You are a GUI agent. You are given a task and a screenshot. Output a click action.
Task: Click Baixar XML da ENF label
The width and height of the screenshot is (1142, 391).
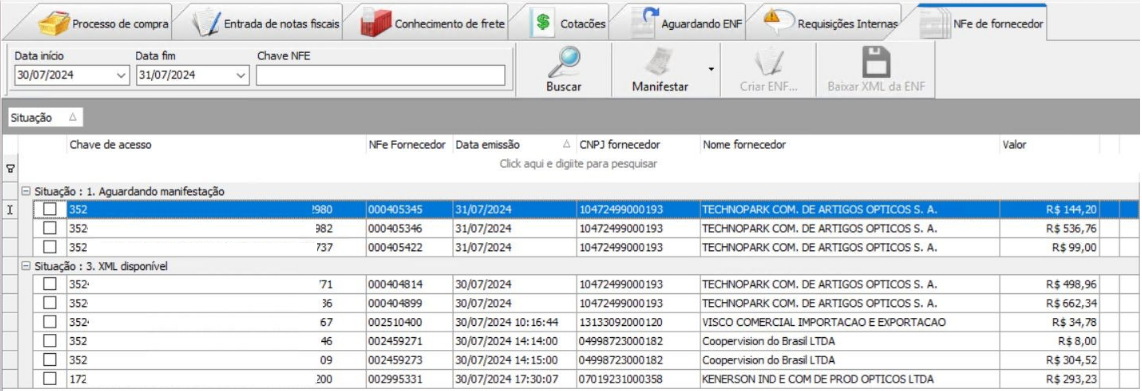click(877, 87)
